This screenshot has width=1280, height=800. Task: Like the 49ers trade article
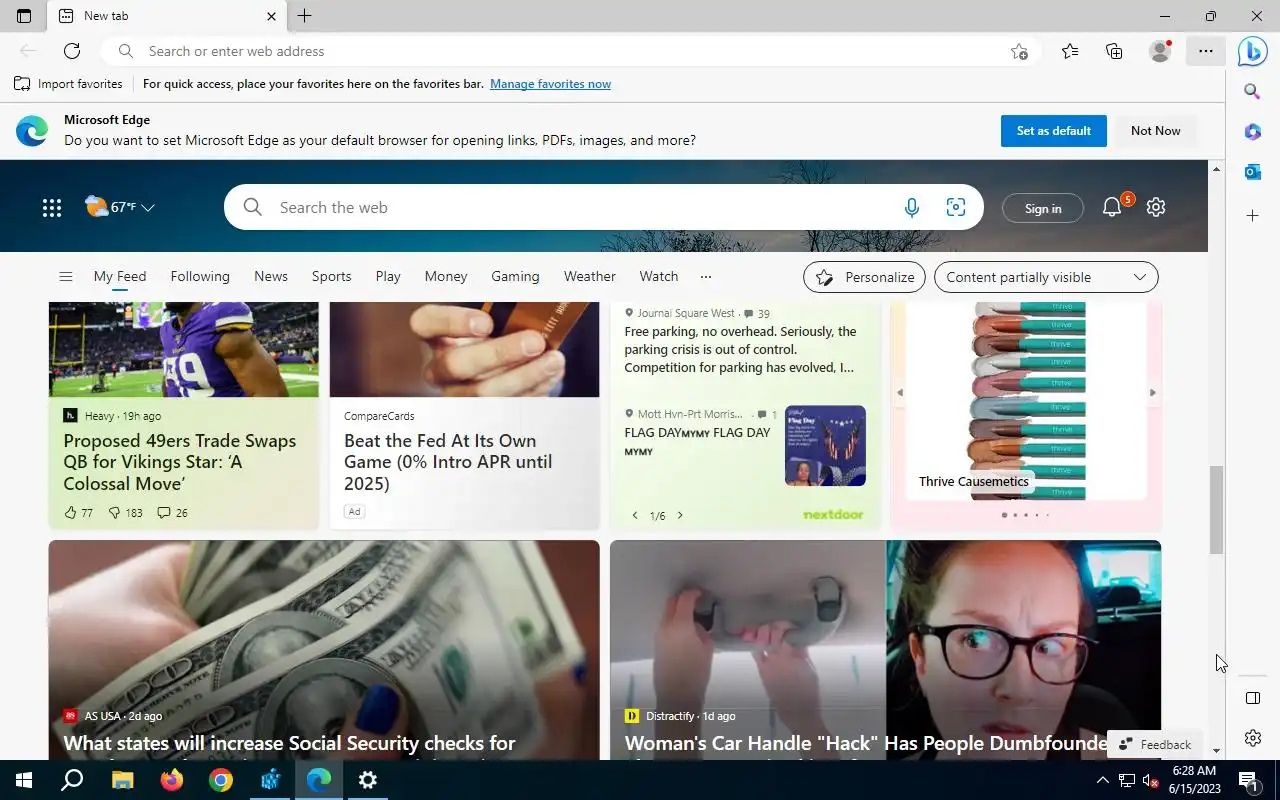(x=78, y=513)
